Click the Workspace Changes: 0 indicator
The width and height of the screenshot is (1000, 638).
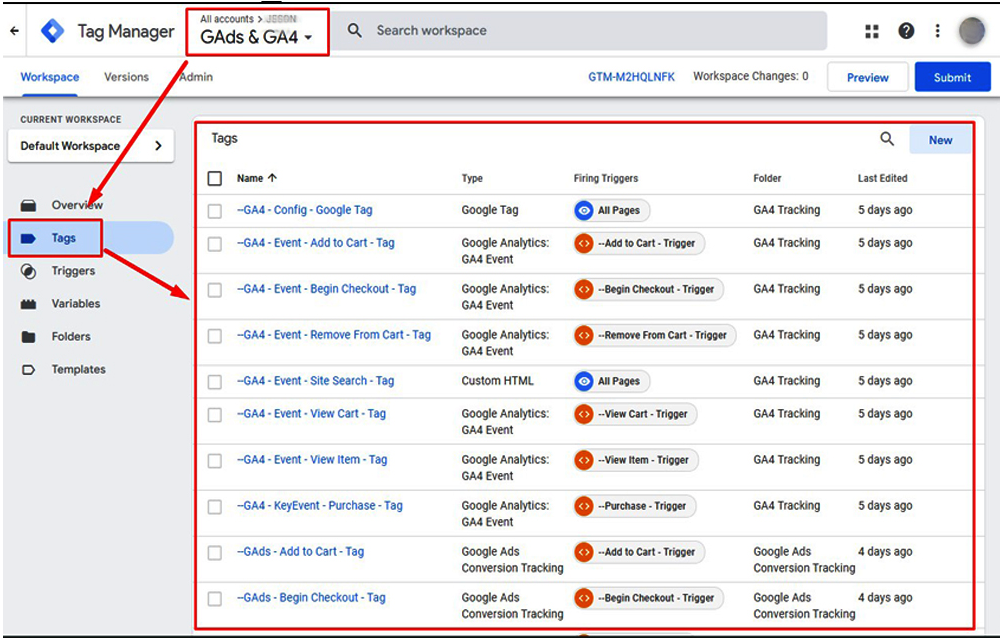(x=751, y=77)
